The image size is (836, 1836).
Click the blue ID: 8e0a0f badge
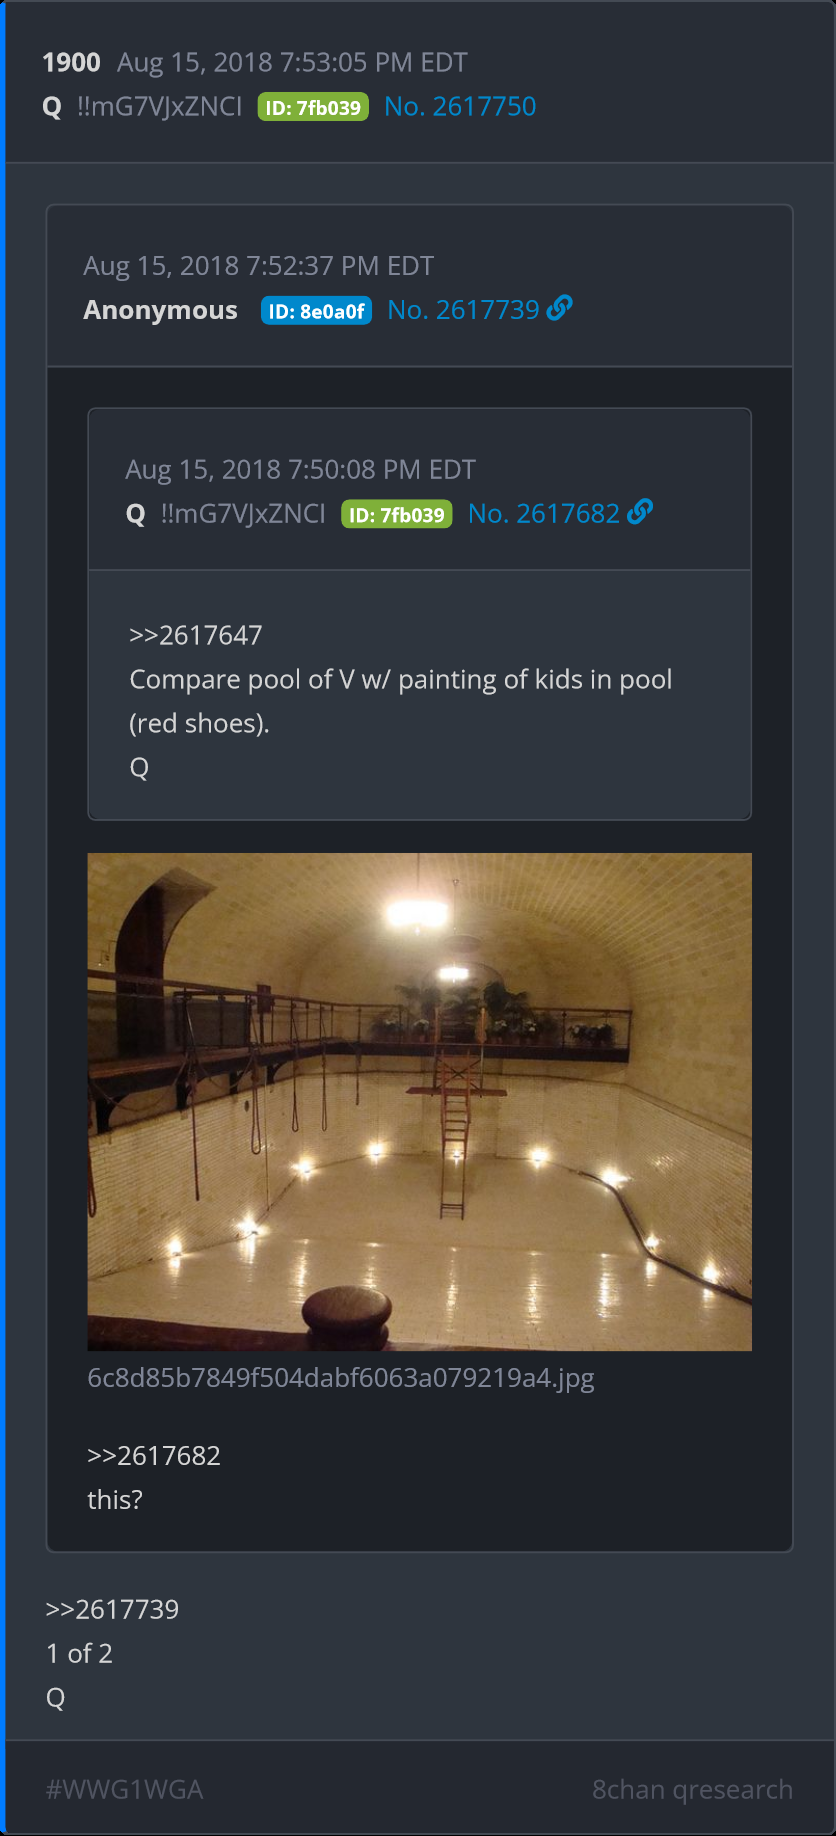[x=316, y=311]
